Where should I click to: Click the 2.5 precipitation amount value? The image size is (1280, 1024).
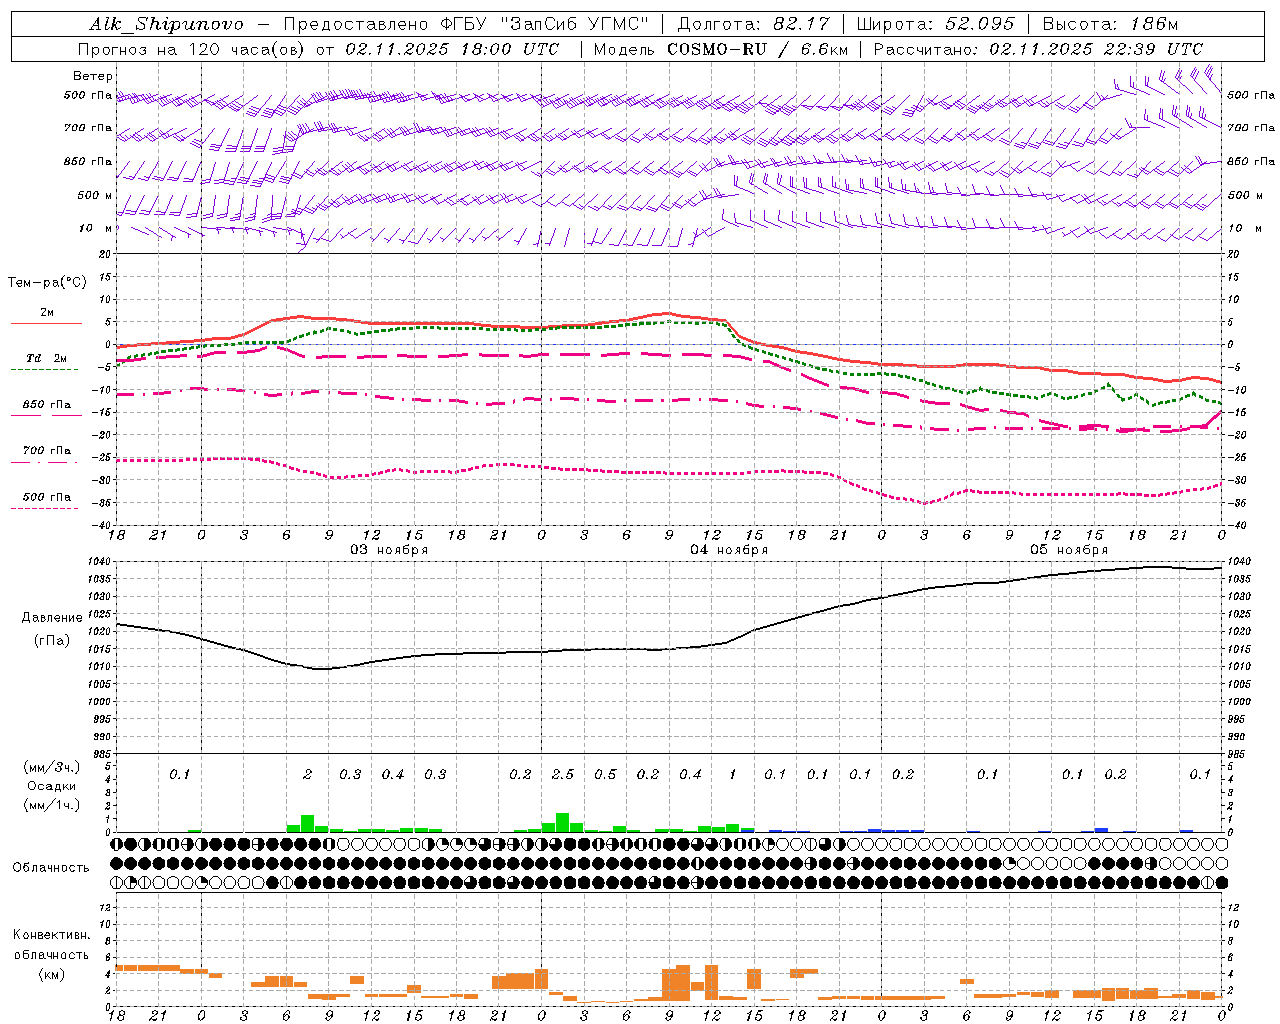(x=563, y=775)
